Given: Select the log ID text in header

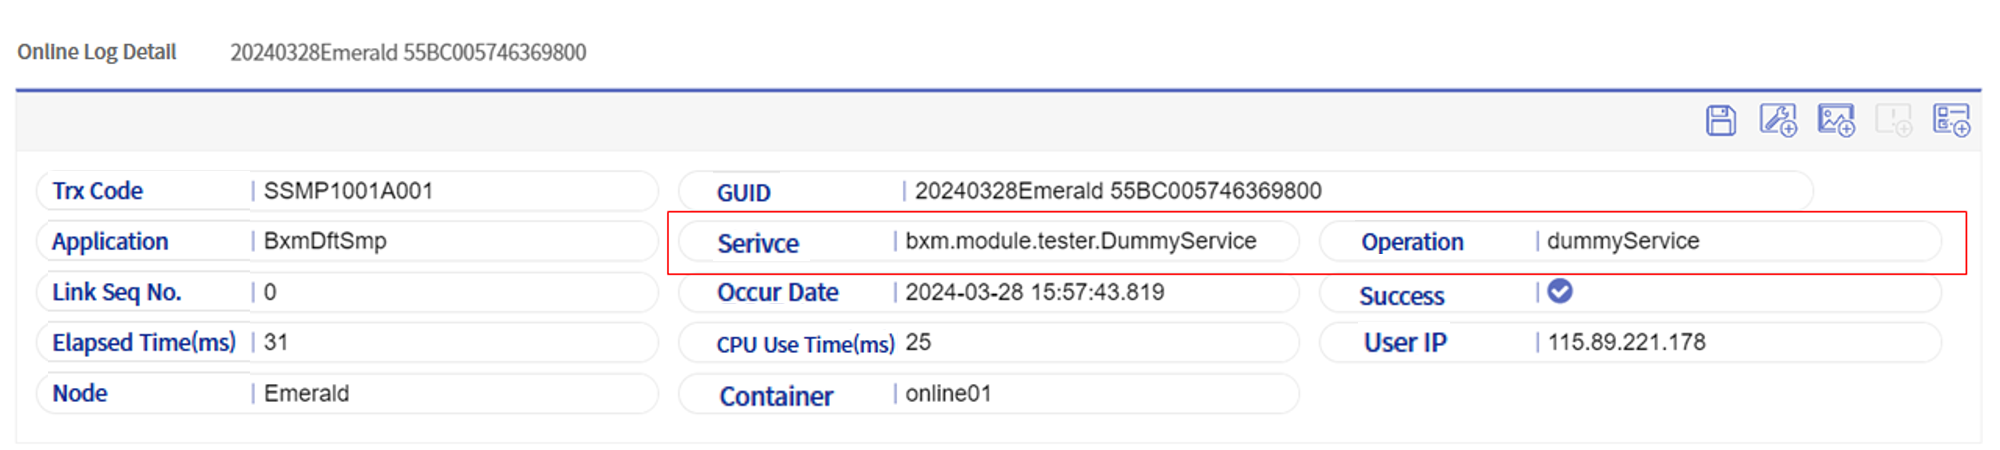Looking at the screenshot, I should tap(408, 53).
